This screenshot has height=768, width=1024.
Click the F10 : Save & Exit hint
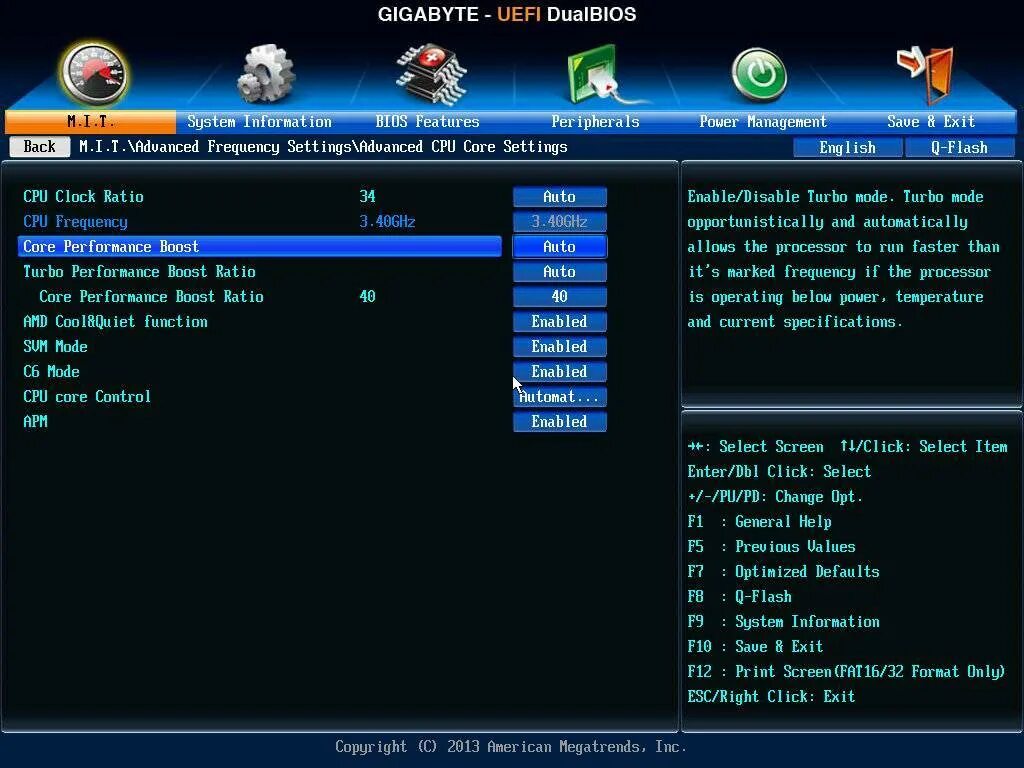pos(755,647)
